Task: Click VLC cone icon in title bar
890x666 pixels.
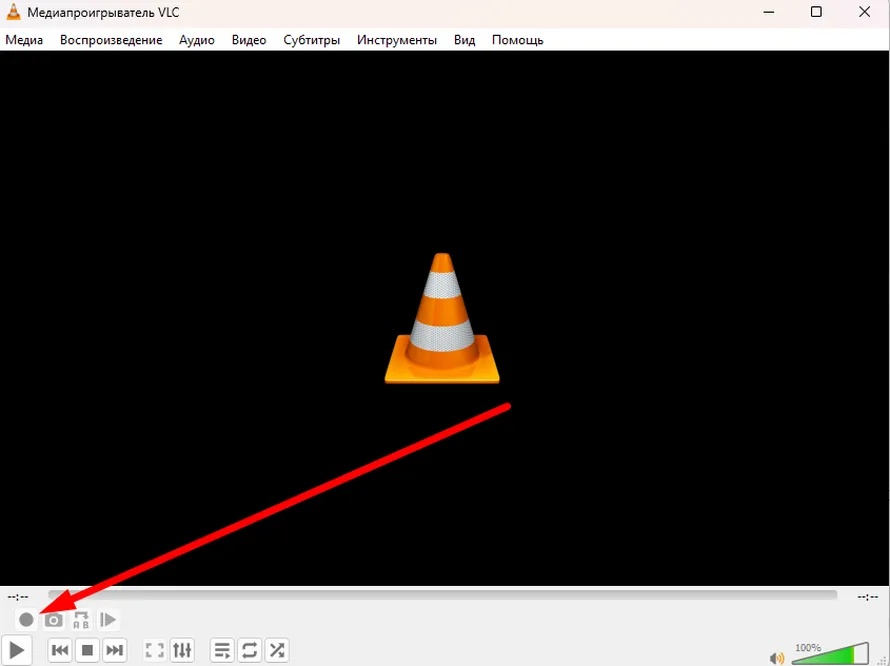Action: coord(13,12)
